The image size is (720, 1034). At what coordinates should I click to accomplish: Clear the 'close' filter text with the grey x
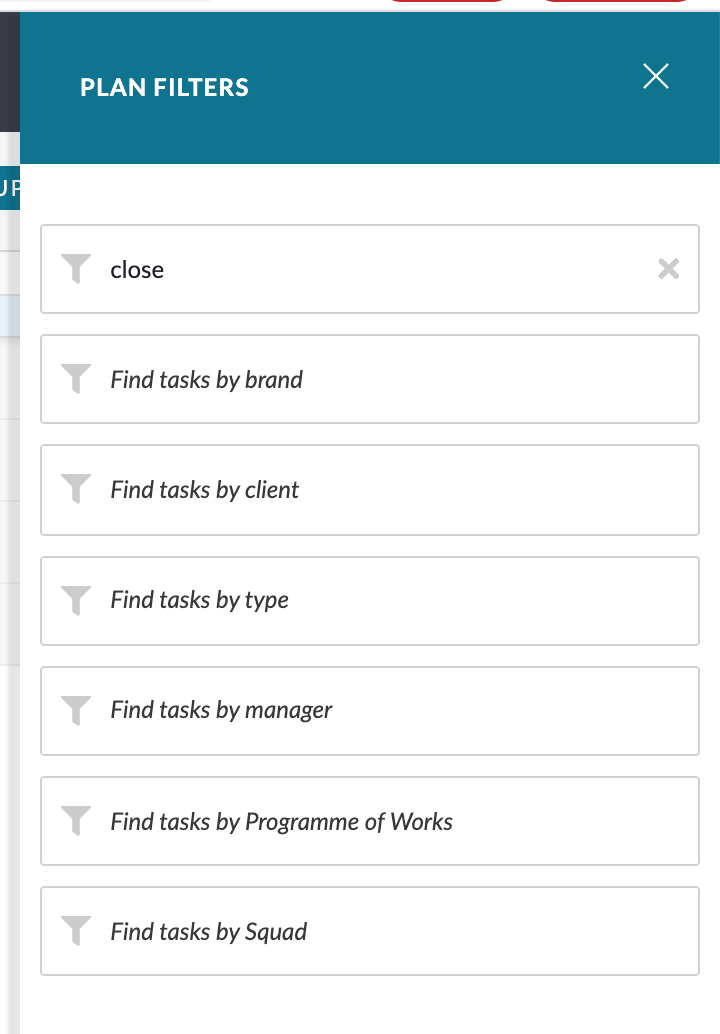(x=669, y=268)
